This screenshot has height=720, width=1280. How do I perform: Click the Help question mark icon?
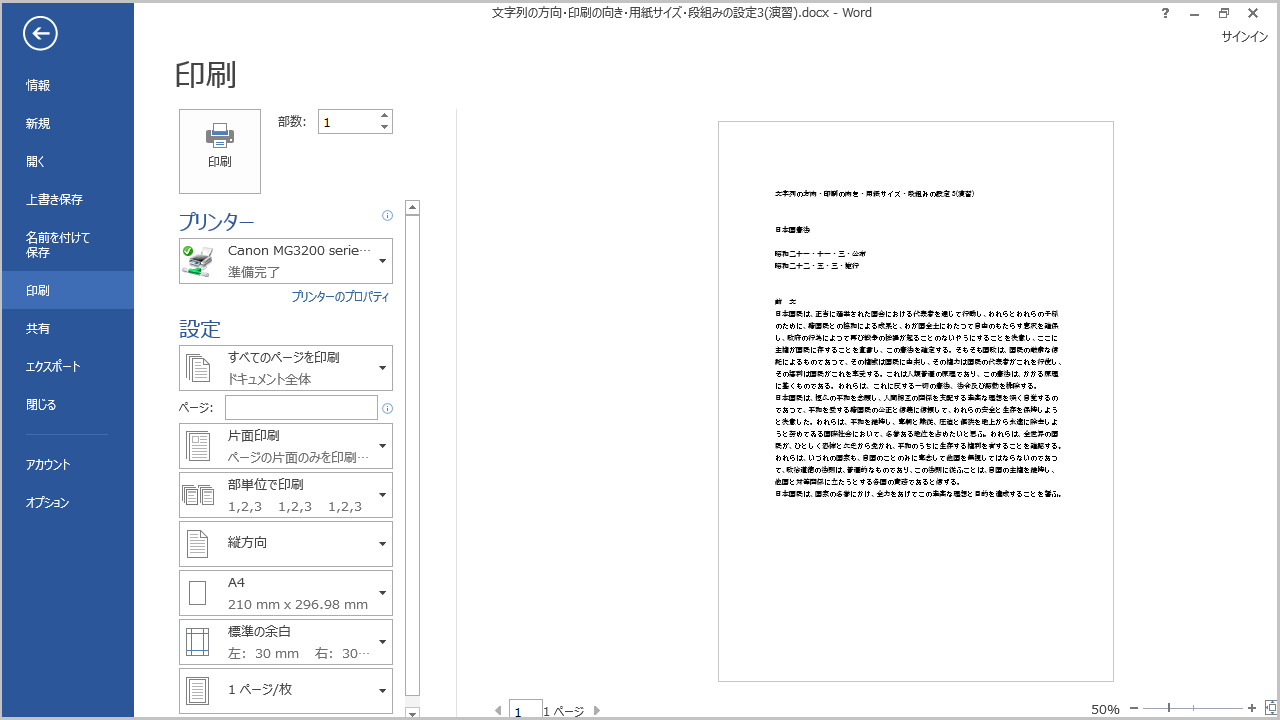tap(1165, 13)
